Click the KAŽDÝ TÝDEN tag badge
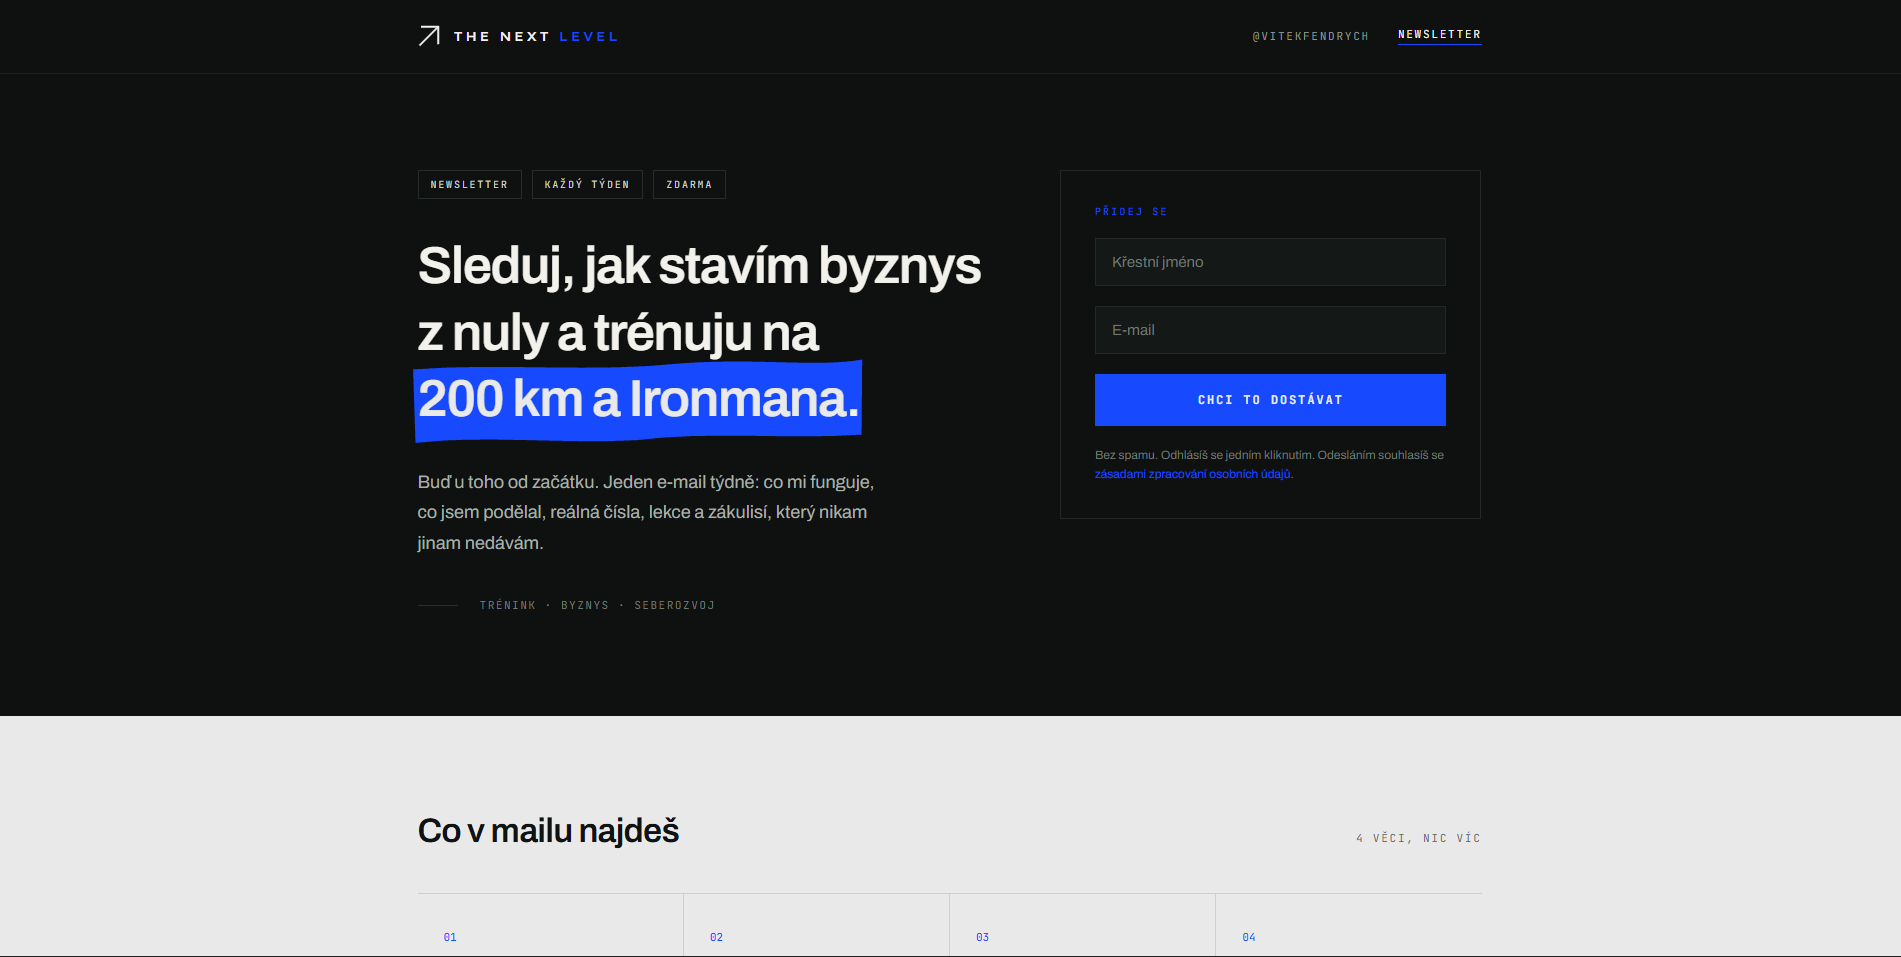1901x957 pixels. click(x=587, y=185)
